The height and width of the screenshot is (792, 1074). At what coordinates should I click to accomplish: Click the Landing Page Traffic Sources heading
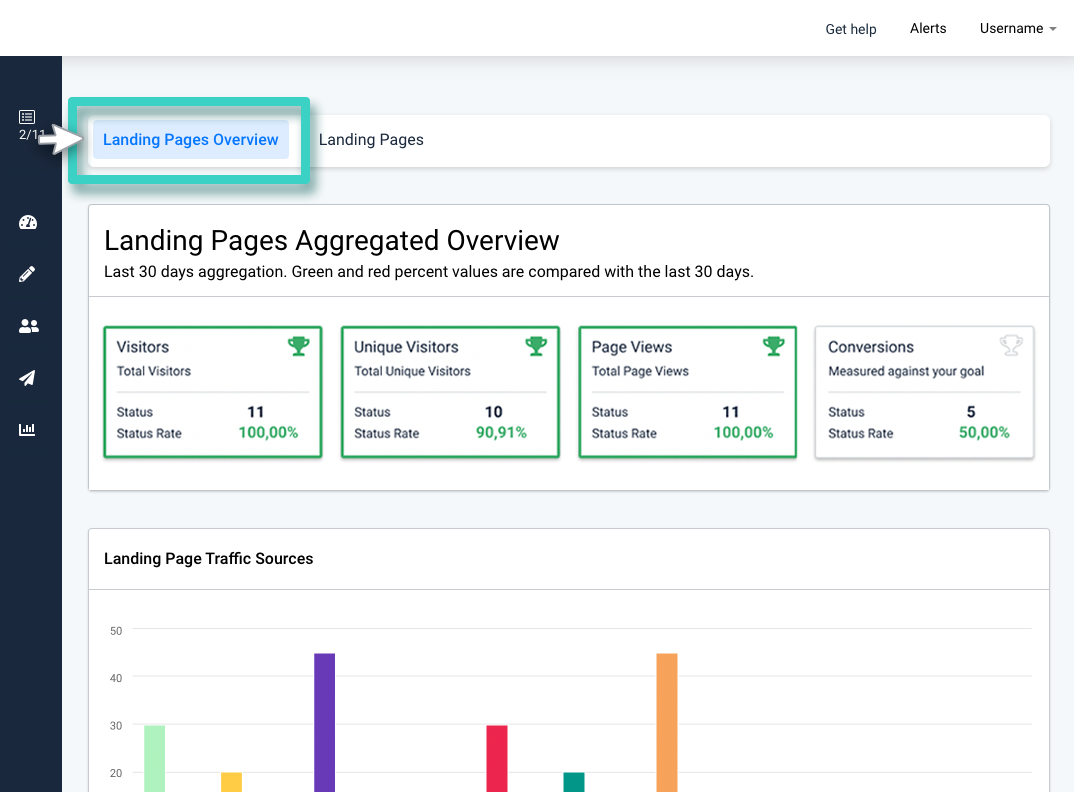pos(208,558)
